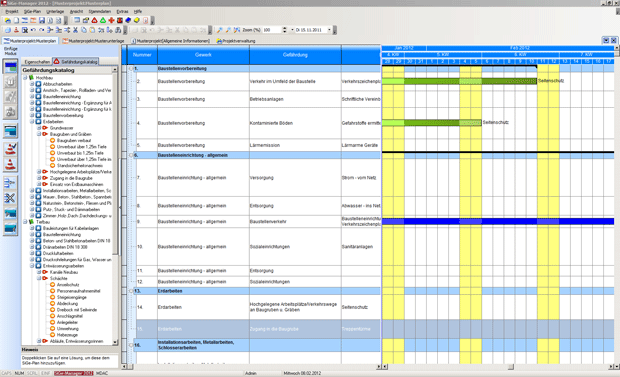The width and height of the screenshot is (620, 377).
Task: Collapse the Hochbau tree node
Action: (25, 78)
